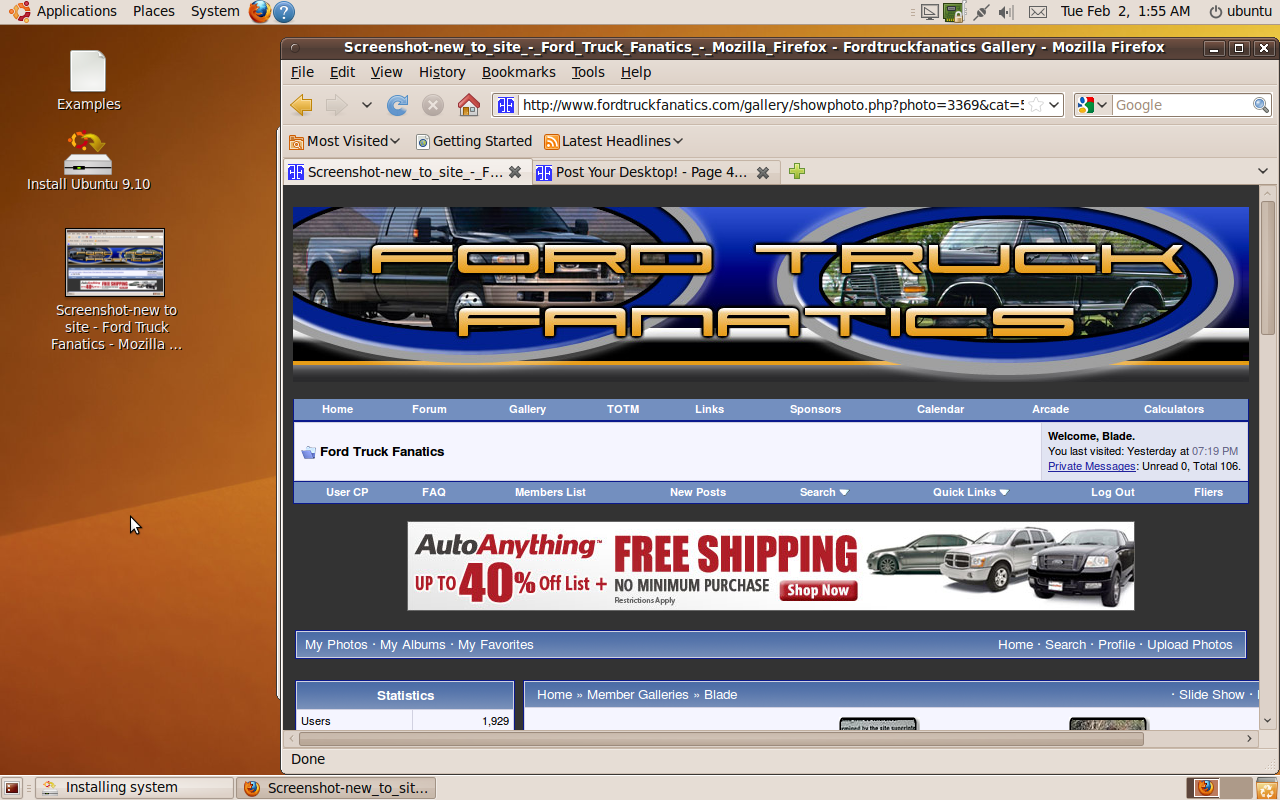This screenshot has width=1280, height=800.
Task: Click the site favicon in address bar
Action: click(x=506, y=105)
